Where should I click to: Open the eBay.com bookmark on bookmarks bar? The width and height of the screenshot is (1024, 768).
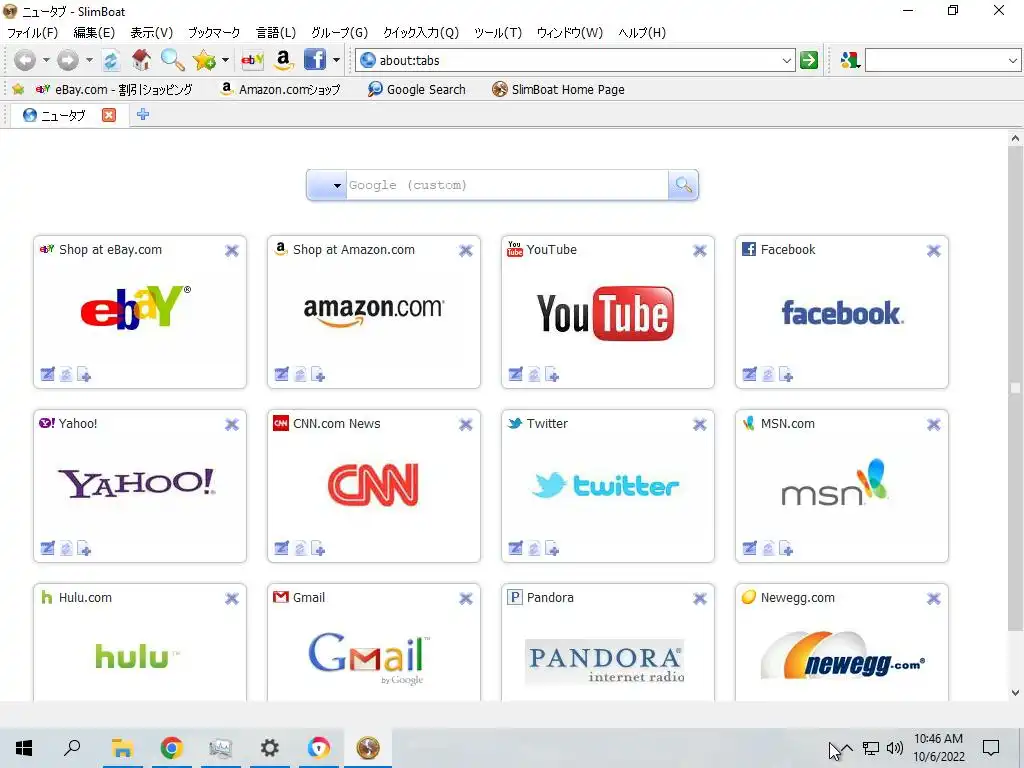(114, 89)
